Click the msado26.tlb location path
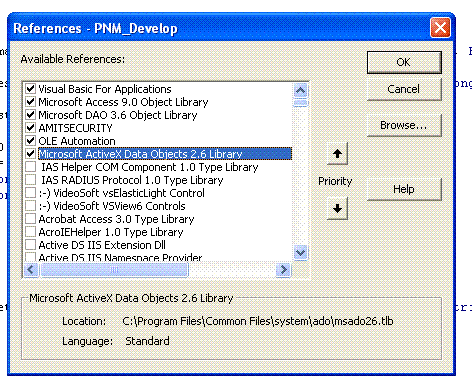Screen dimensions: 472x387 point(258,321)
